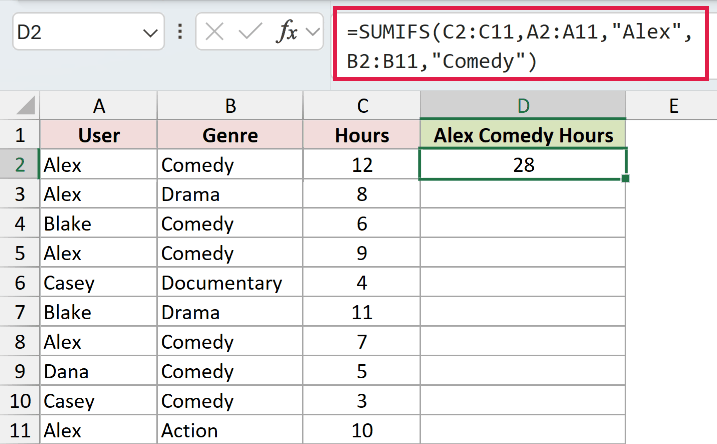The height and width of the screenshot is (444, 717).
Task: Select row 5 header
Action: click(20, 253)
